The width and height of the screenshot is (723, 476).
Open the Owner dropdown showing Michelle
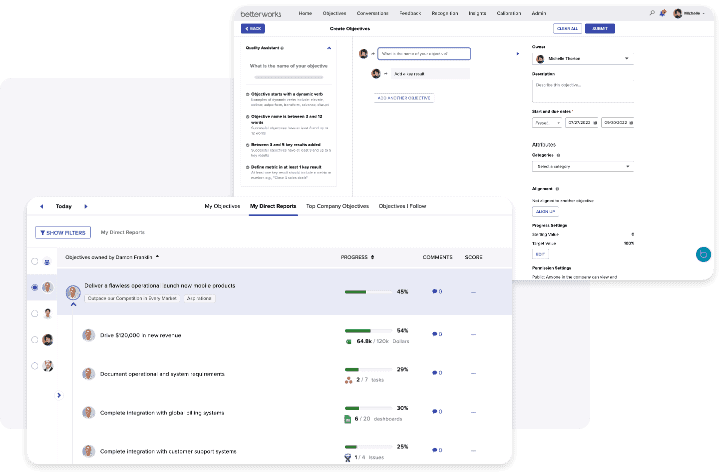tap(583, 59)
